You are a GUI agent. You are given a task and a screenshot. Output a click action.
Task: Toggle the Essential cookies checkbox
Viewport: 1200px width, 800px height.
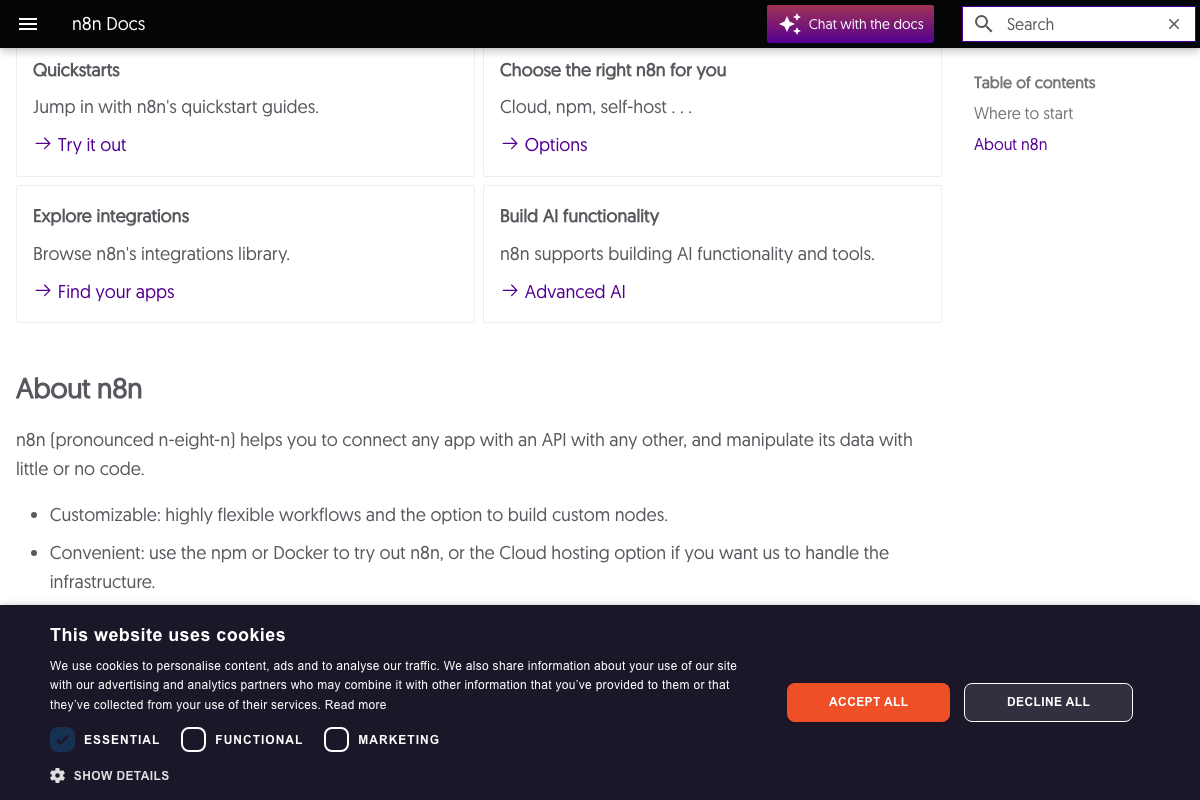62,739
